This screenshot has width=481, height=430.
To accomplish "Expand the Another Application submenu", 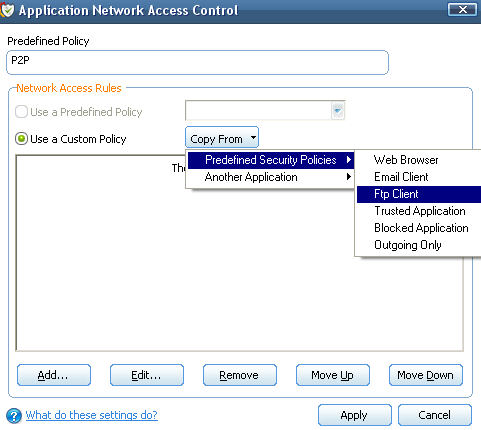I will click(271, 177).
